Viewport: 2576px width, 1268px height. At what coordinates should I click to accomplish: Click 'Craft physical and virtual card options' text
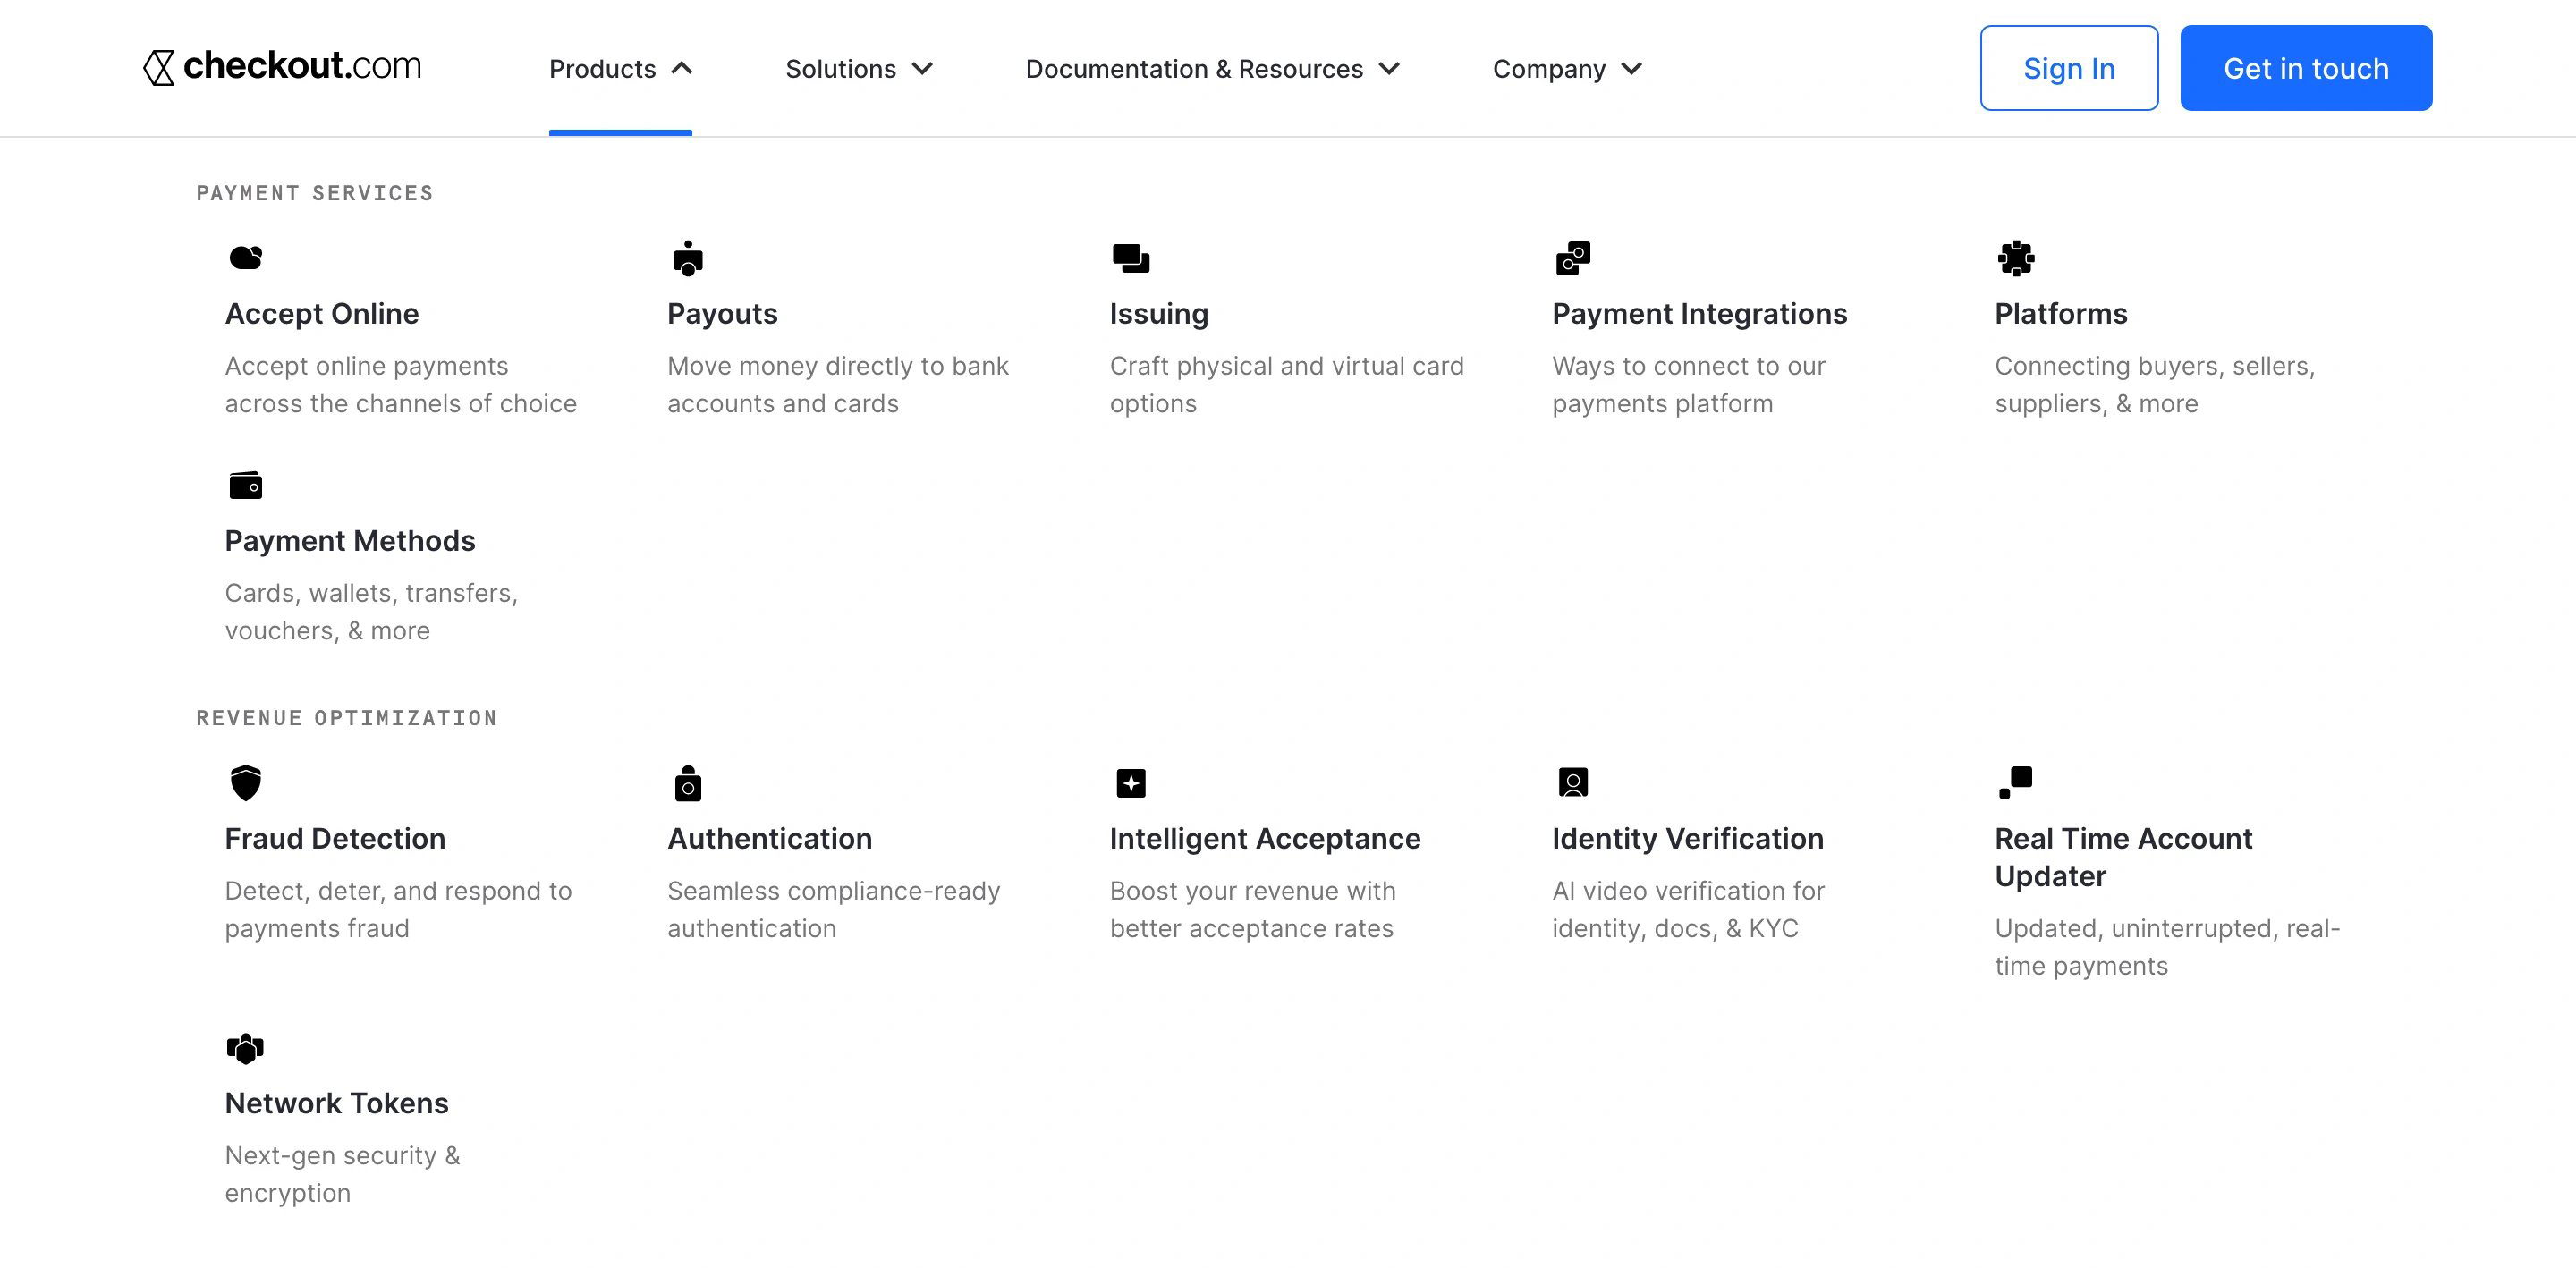point(1286,385)
